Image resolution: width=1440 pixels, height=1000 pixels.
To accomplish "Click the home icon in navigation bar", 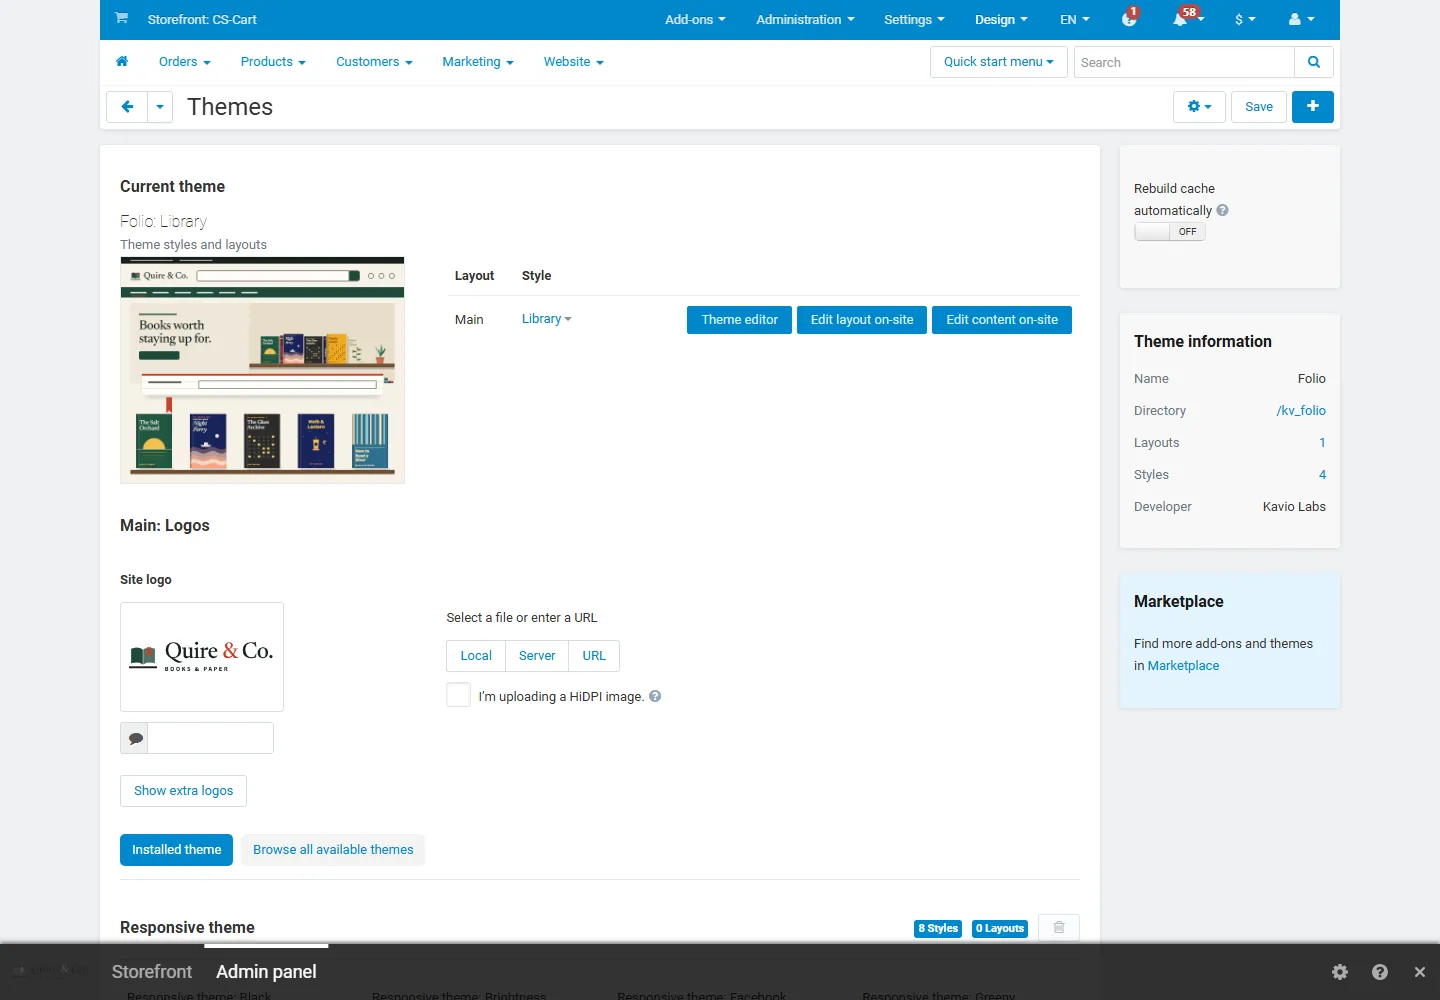I will pos(122,62).
